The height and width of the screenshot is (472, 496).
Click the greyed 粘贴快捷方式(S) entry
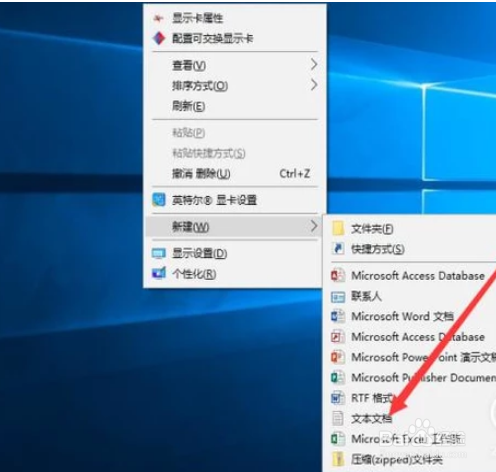pos(235,153)
